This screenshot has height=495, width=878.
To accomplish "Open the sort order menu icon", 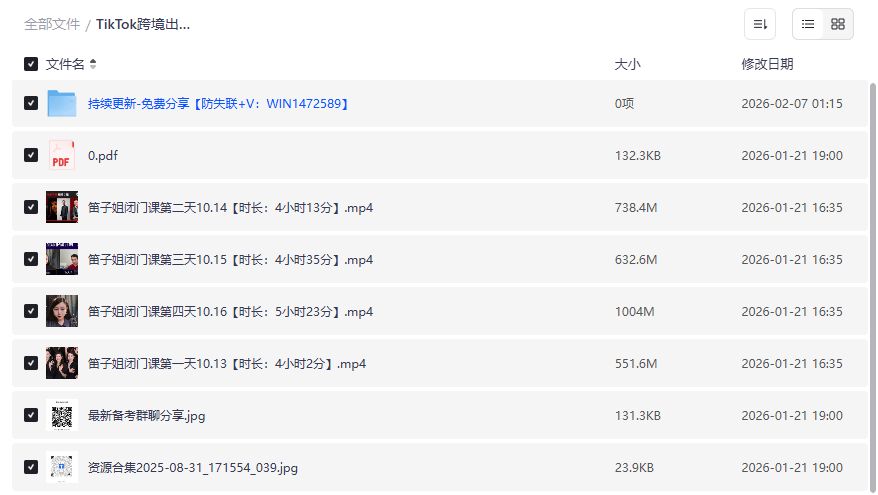I will pyautogui.click(x=760, y=24).
